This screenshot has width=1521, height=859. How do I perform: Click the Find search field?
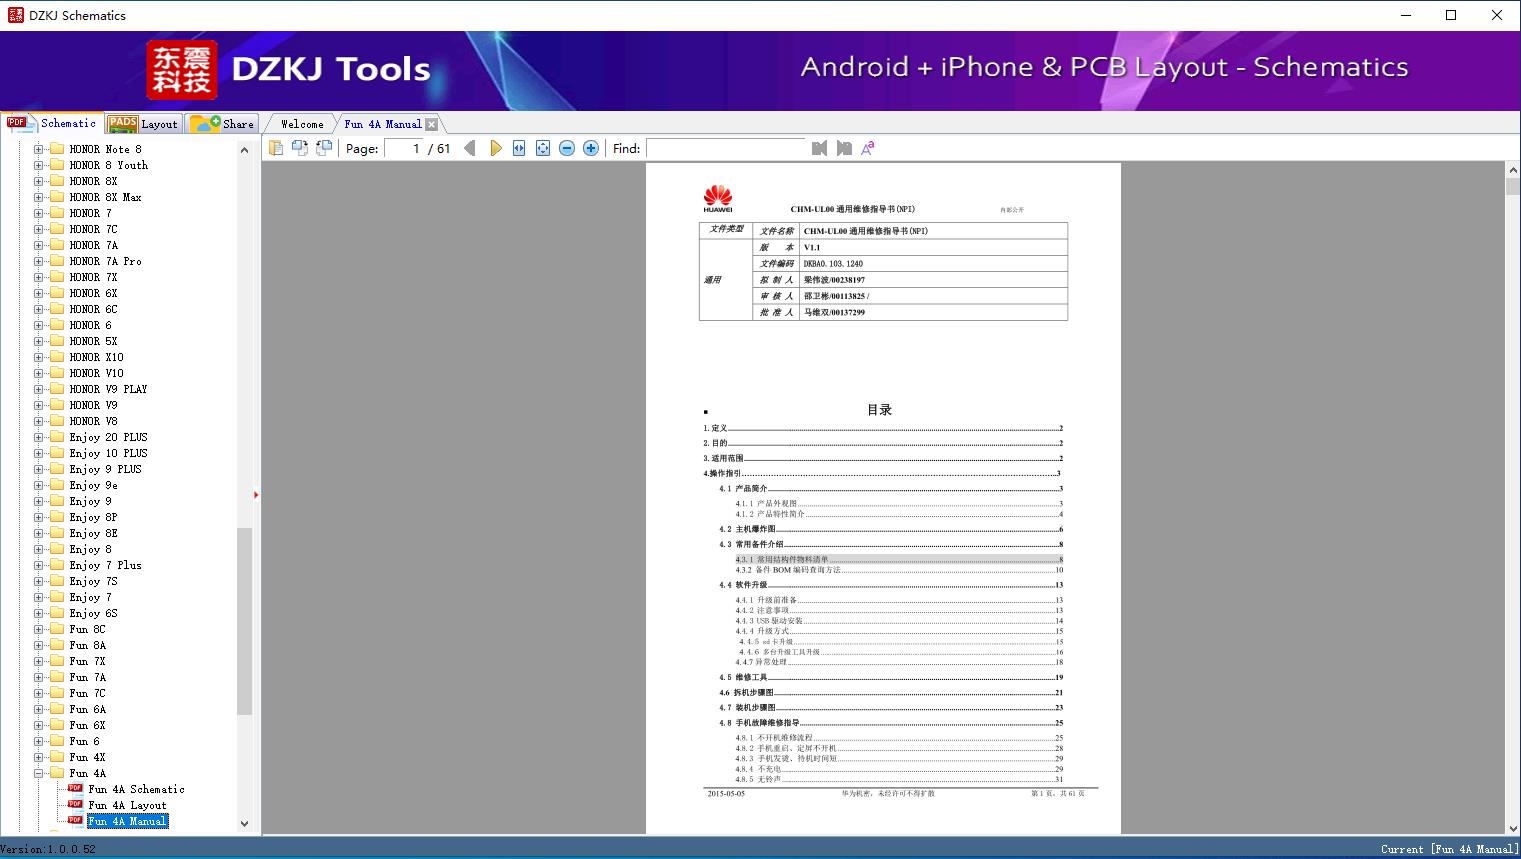click(726, 148)
